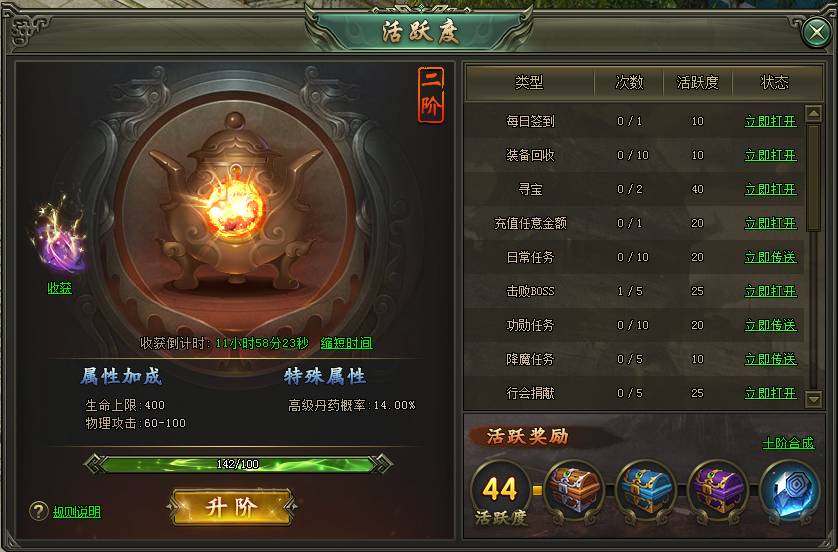Screen dimensions: 838x552
Task: Click scrollbar up arrow in task list
Action: (x=813, y=113)
